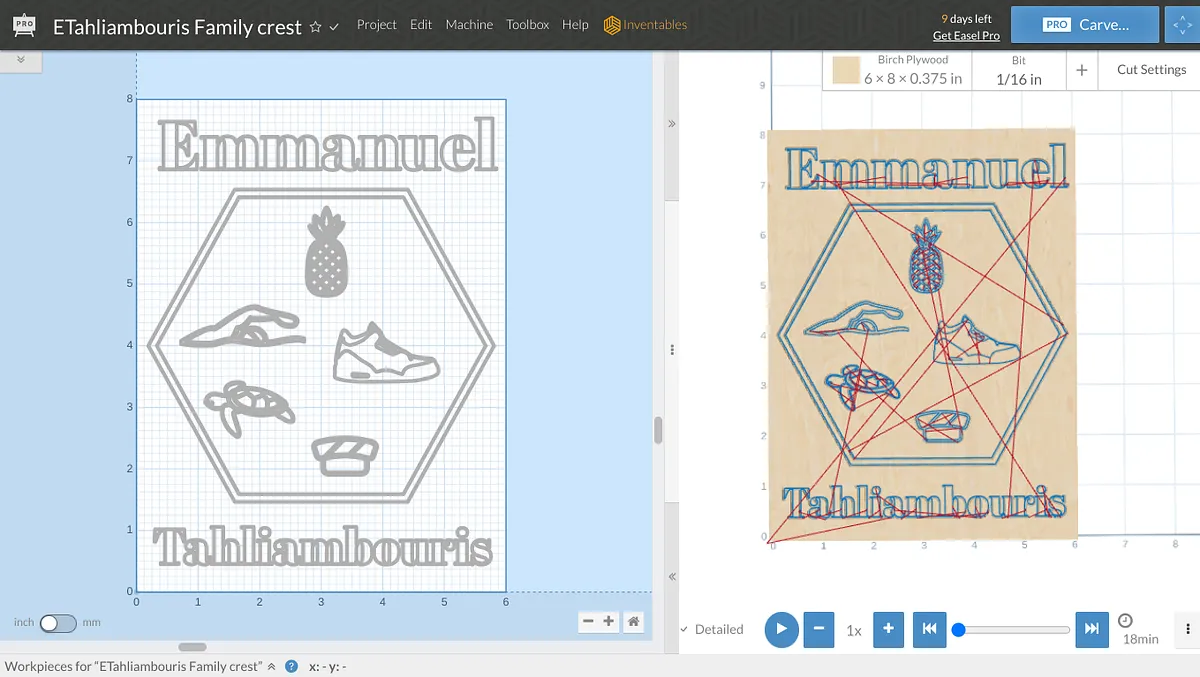The height and width of the screenshot is (677, 1200).
Task: Play the carve simulation
Action: [781, 629]
